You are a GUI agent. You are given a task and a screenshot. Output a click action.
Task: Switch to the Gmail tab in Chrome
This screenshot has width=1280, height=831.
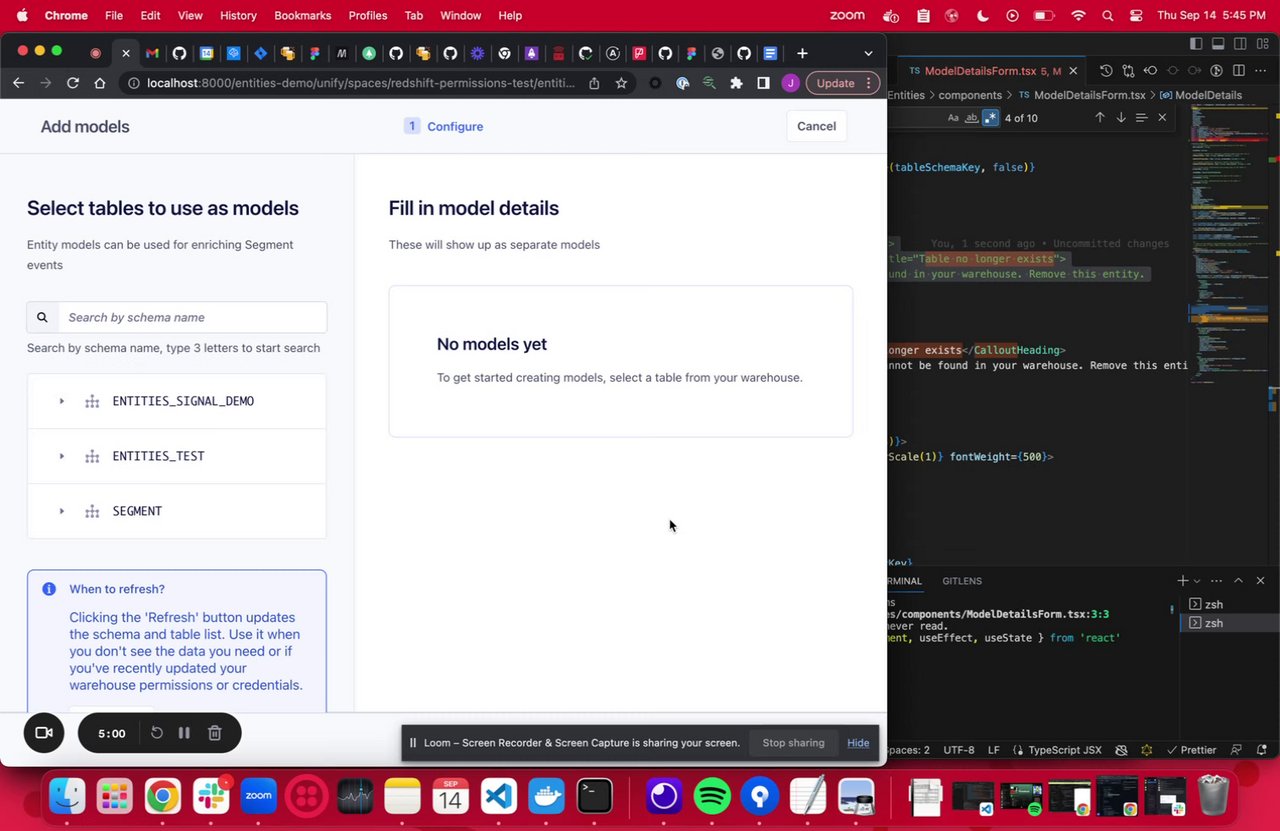click(152, 53)
